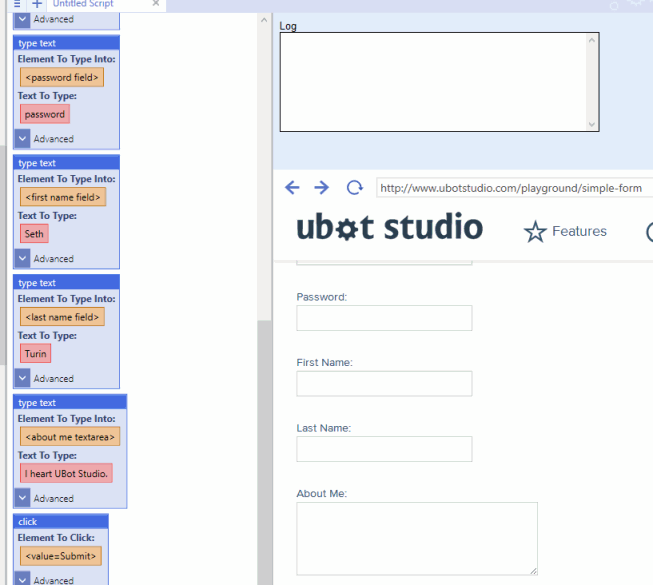Click header of type text for Seth
This screenshot has width=653, height=585.
click(67, 163)
